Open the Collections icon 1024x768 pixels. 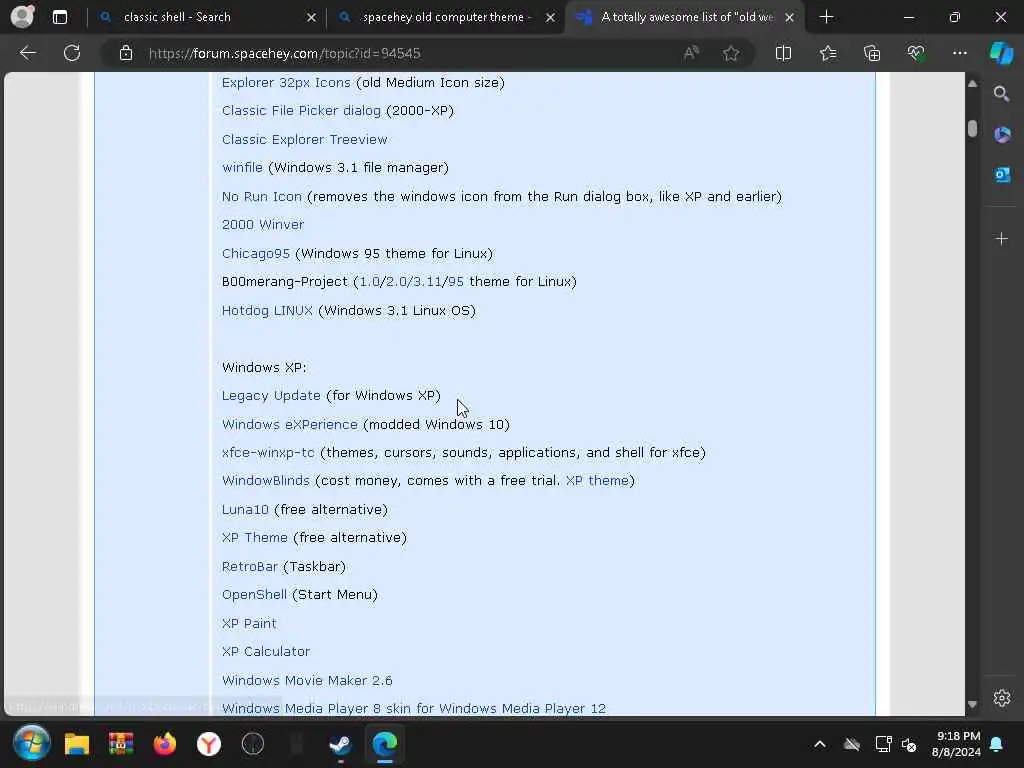tap(872, 53)
